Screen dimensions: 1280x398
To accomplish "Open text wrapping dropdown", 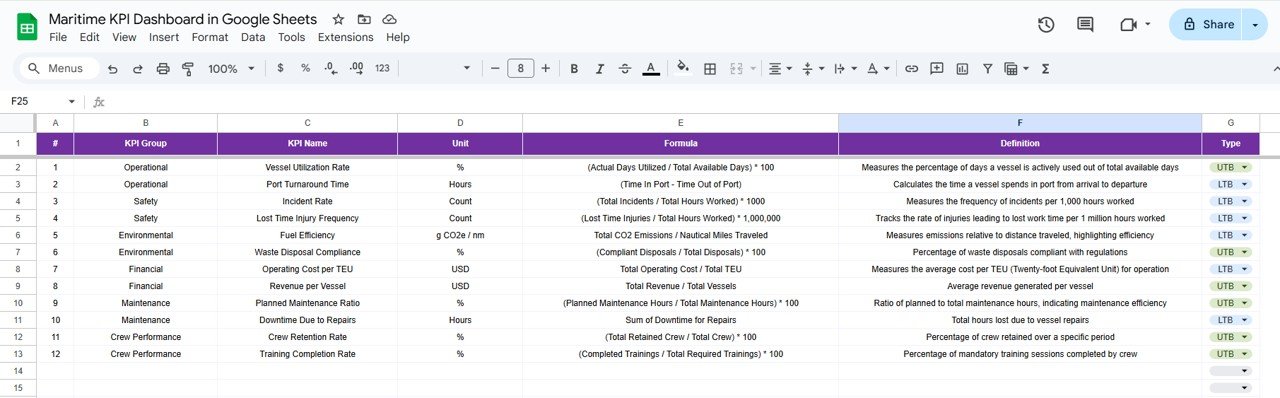I will click(x=845, y=69).
